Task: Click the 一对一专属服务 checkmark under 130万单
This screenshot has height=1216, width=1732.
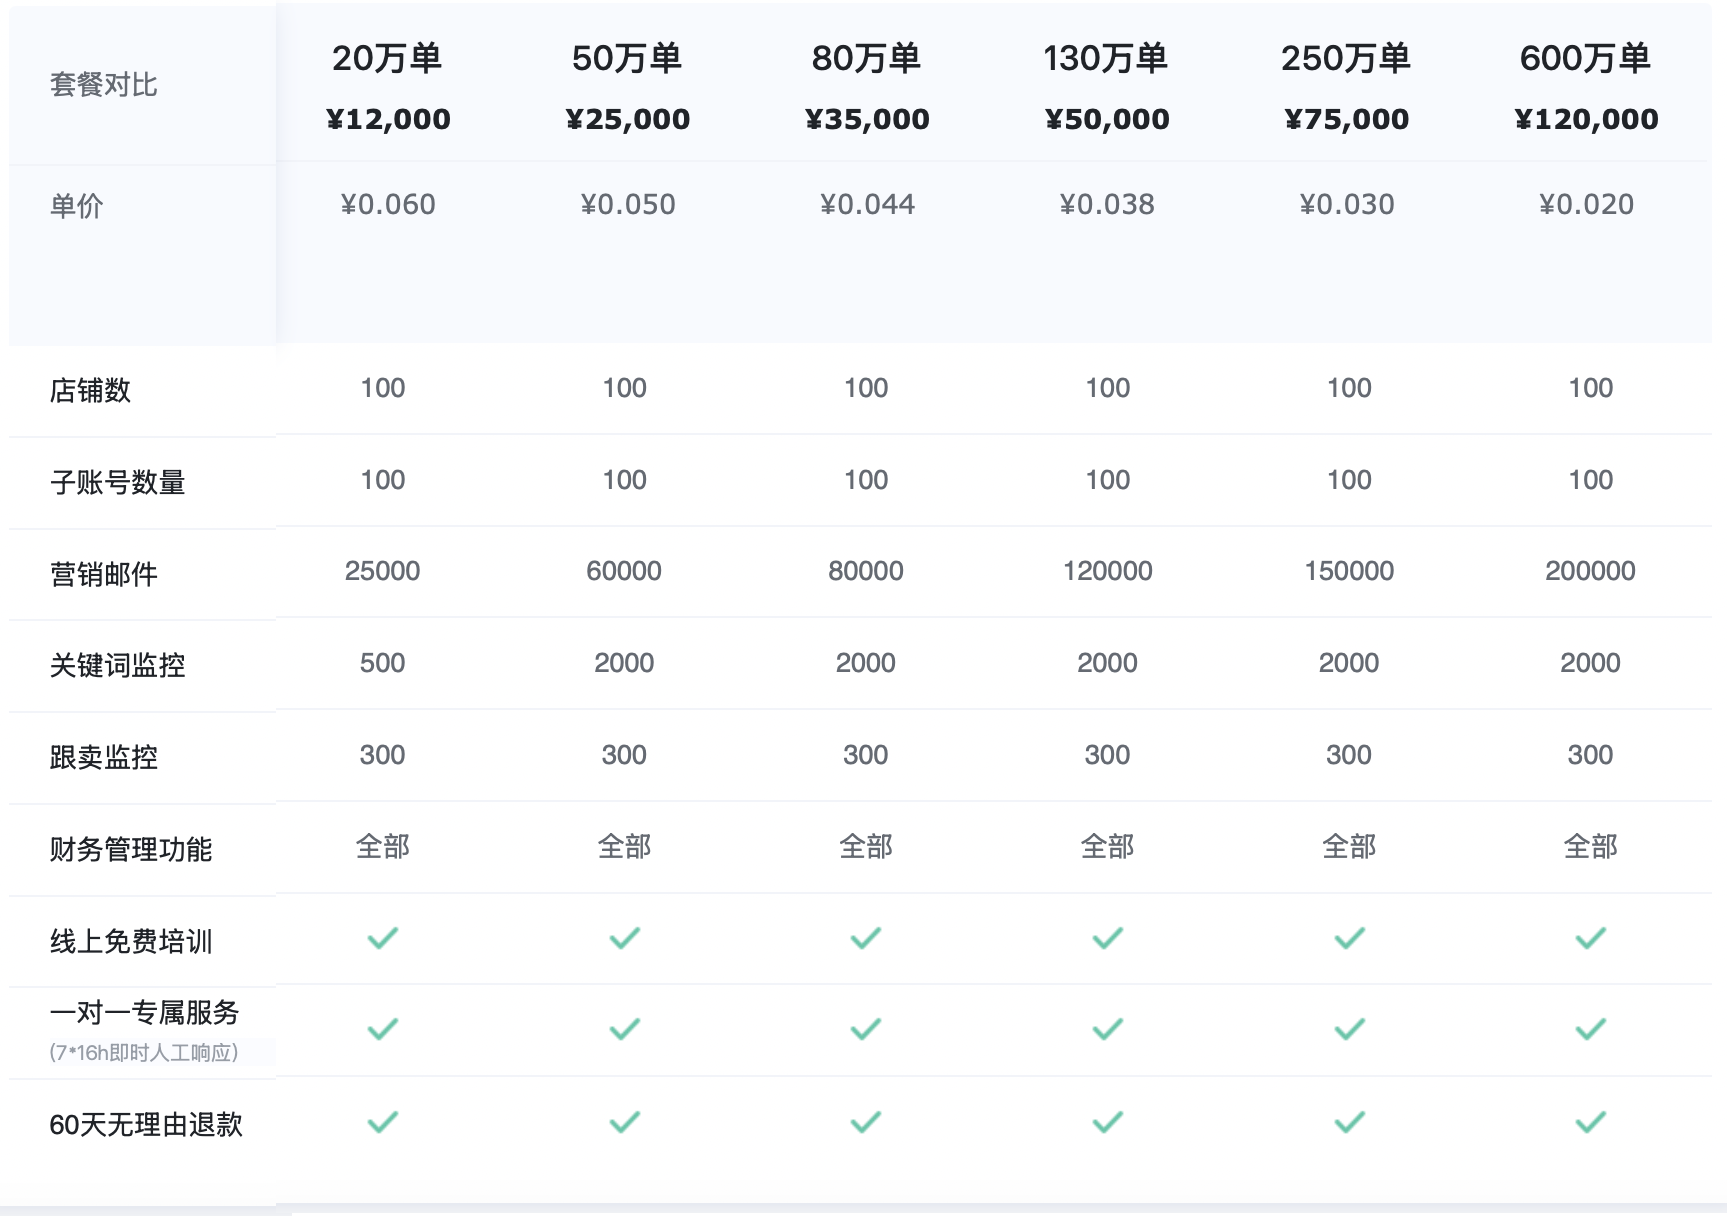Action: pyautogui.click(x=1107, y=1029)
